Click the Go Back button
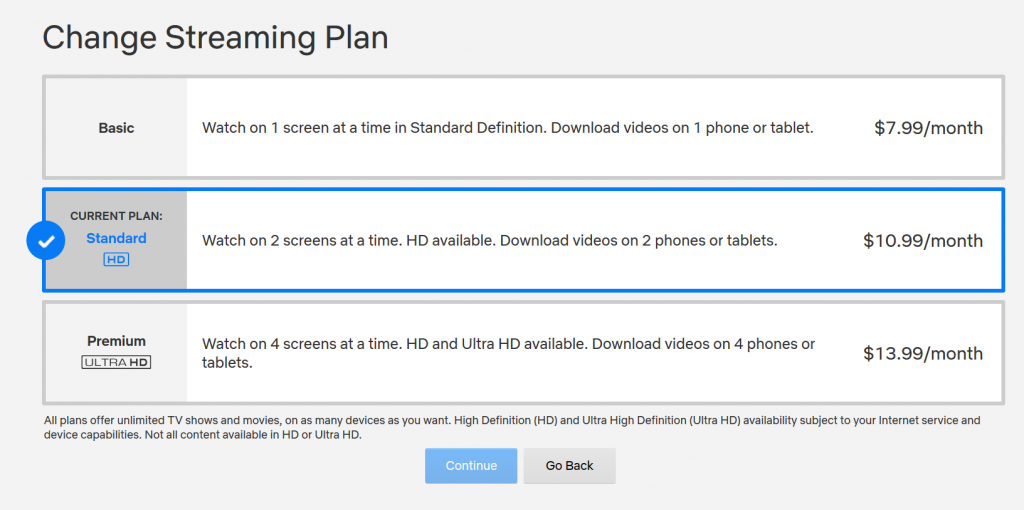This screenshot has width=1024, height=510. (x=569, y=466)
